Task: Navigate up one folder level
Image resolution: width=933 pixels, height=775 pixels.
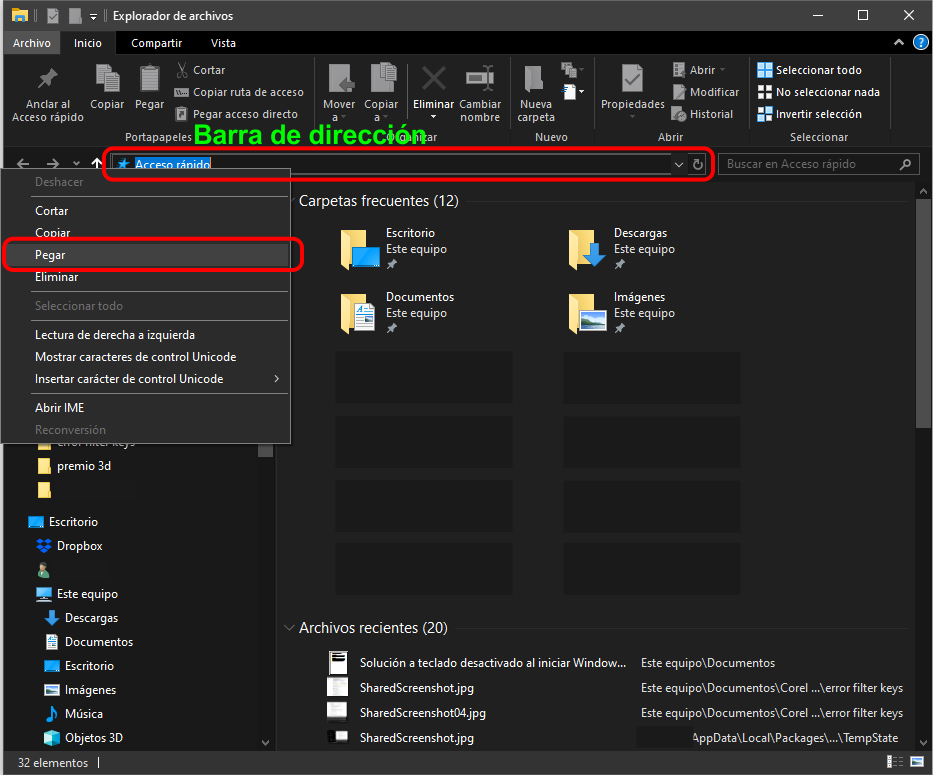Action: (96, 162)
